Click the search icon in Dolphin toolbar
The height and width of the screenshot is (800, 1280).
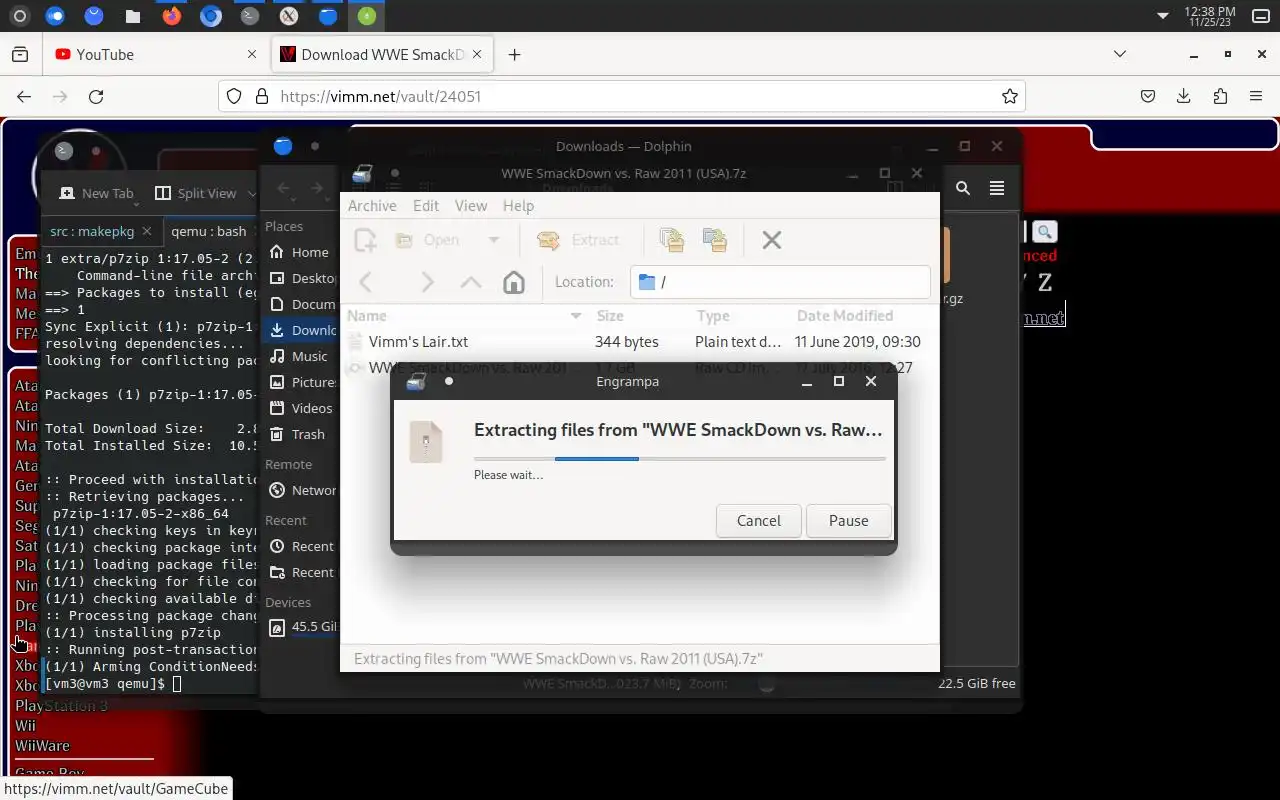click(x=962, y=188)
